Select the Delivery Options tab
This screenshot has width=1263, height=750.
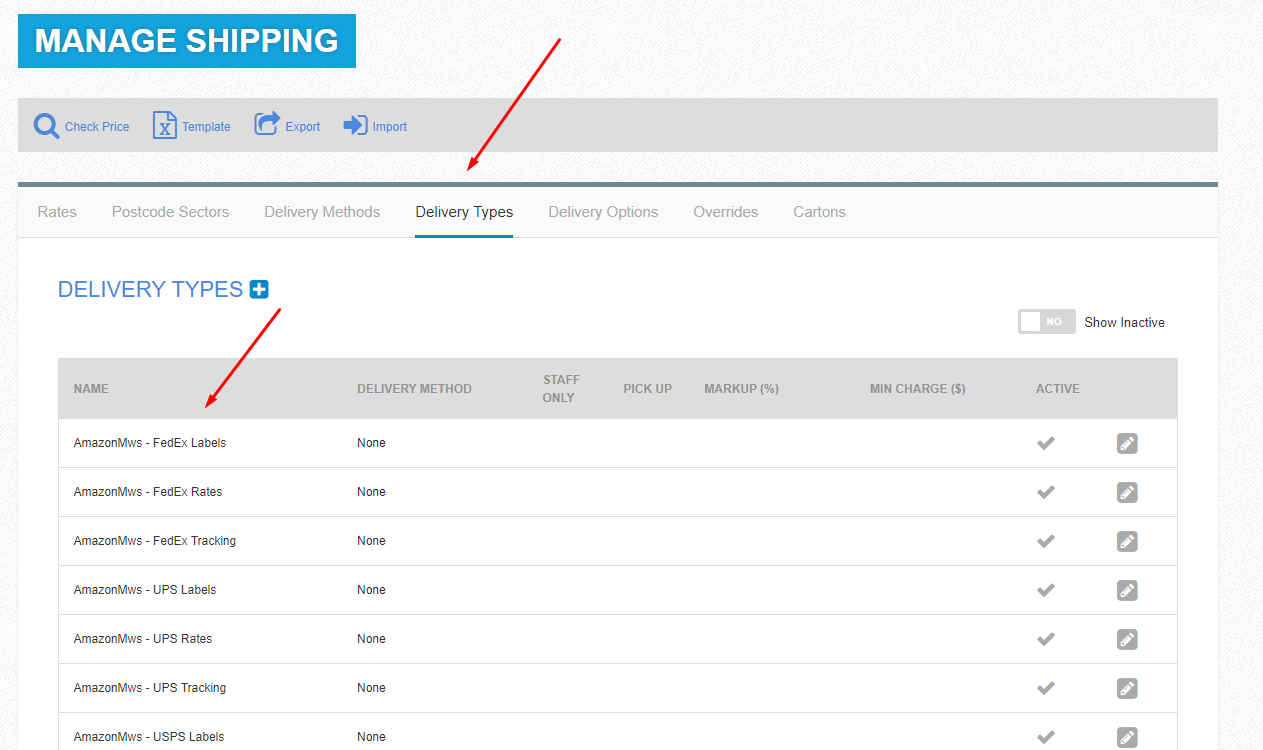(x=603, y=212)
